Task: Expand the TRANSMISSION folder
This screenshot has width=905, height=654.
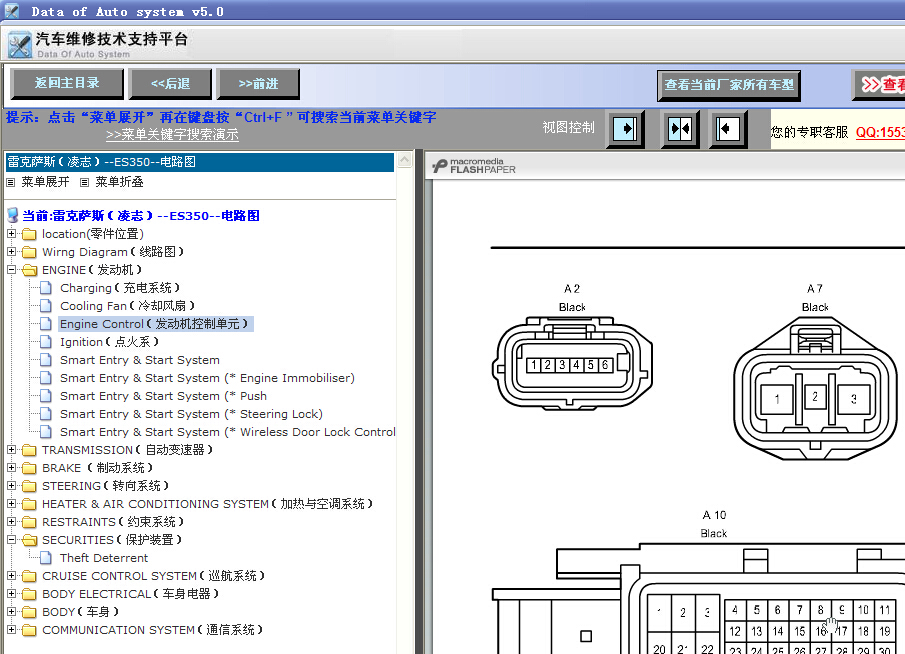Action: tap(11, 450)
